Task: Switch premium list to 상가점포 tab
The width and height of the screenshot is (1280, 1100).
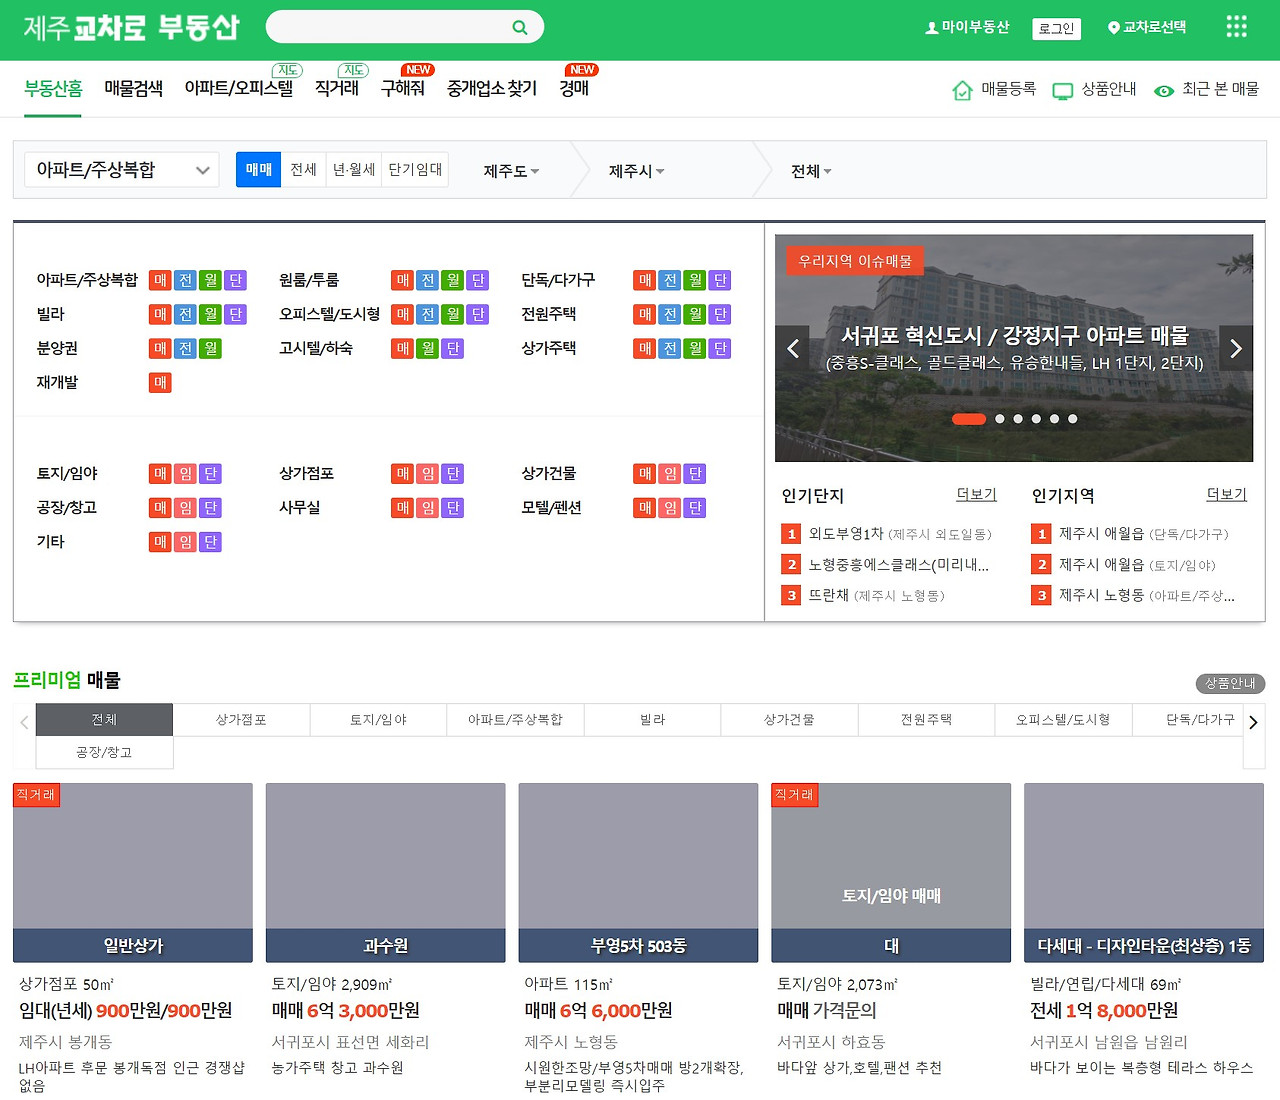Action: point(241,719)
